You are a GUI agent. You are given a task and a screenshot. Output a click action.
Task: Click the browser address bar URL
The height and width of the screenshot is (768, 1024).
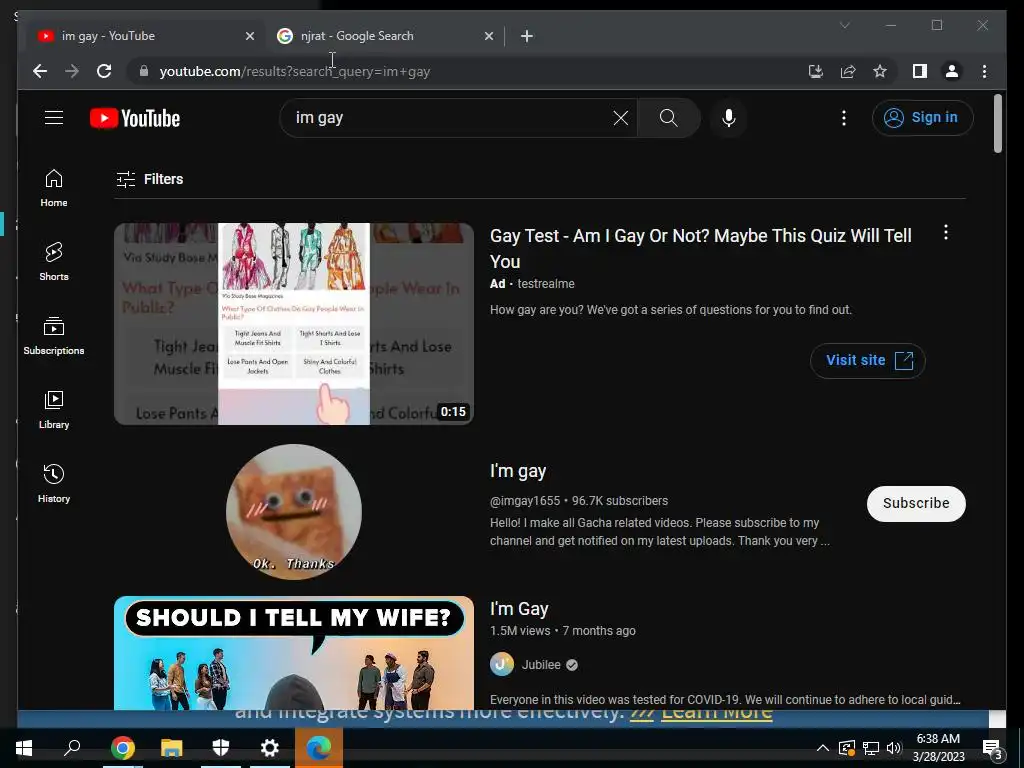[x=295, y=71]
